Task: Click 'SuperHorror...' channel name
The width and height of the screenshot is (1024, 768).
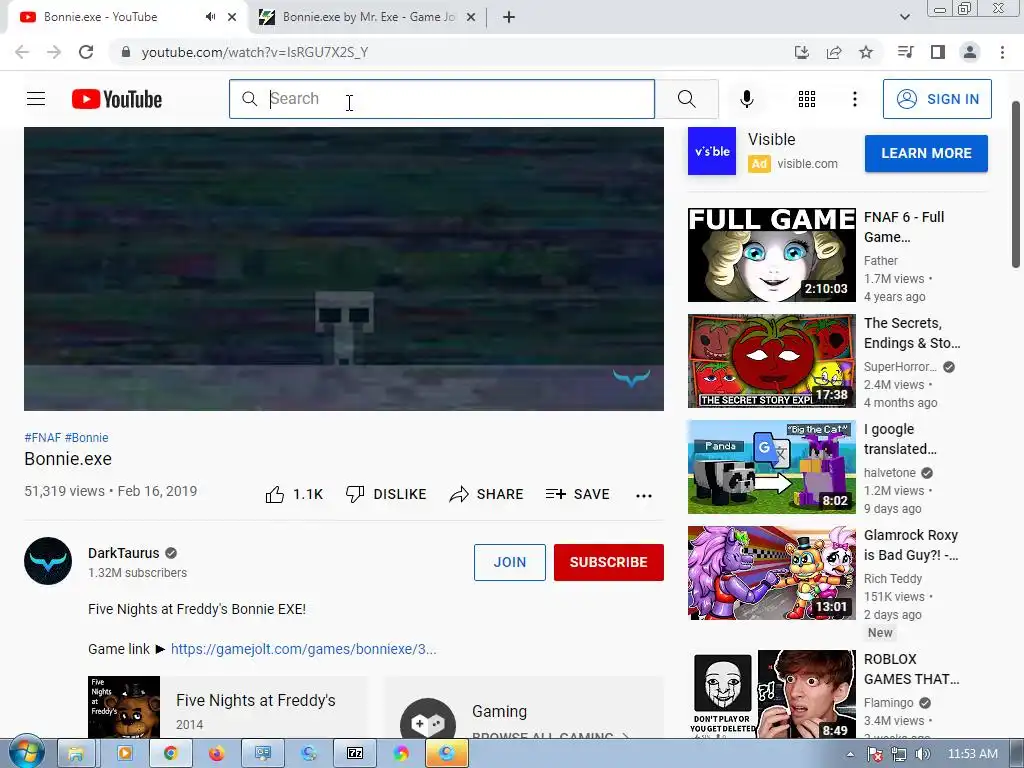Action: click(900, 366)
